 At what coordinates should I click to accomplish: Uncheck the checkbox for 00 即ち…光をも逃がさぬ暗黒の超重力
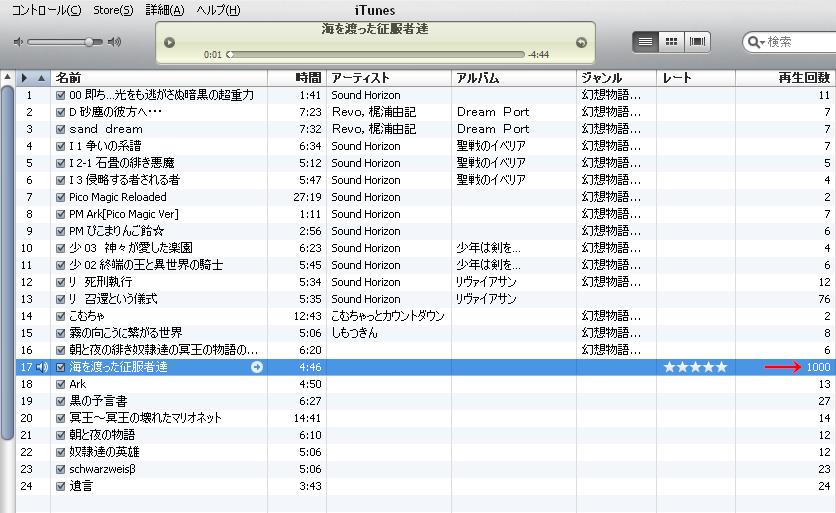(60, 95)
